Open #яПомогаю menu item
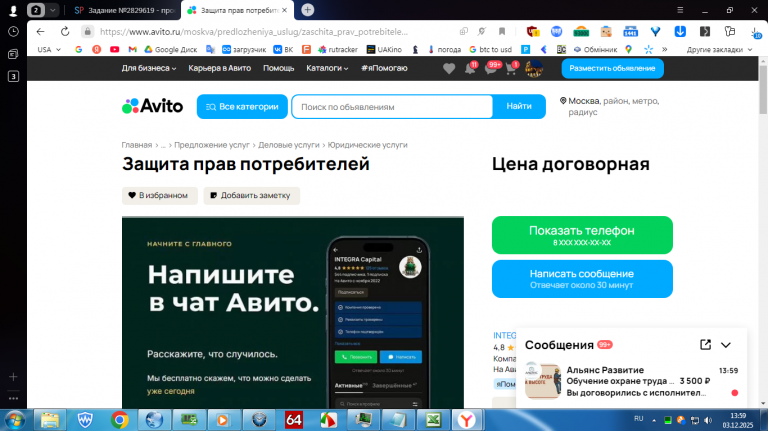 tap(384, 69)
